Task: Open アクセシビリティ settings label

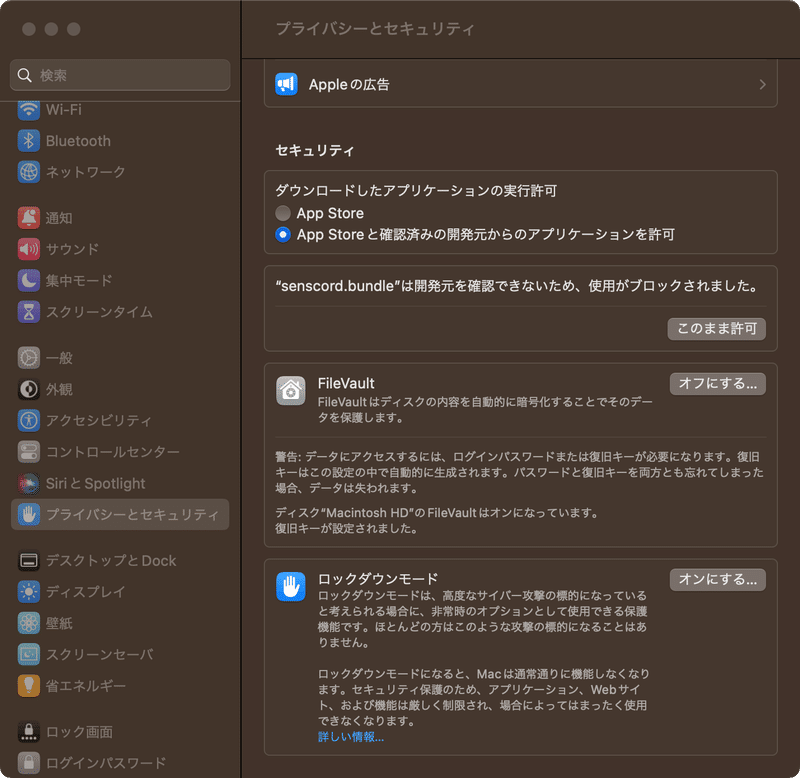Action: click(x=98, y=420)
